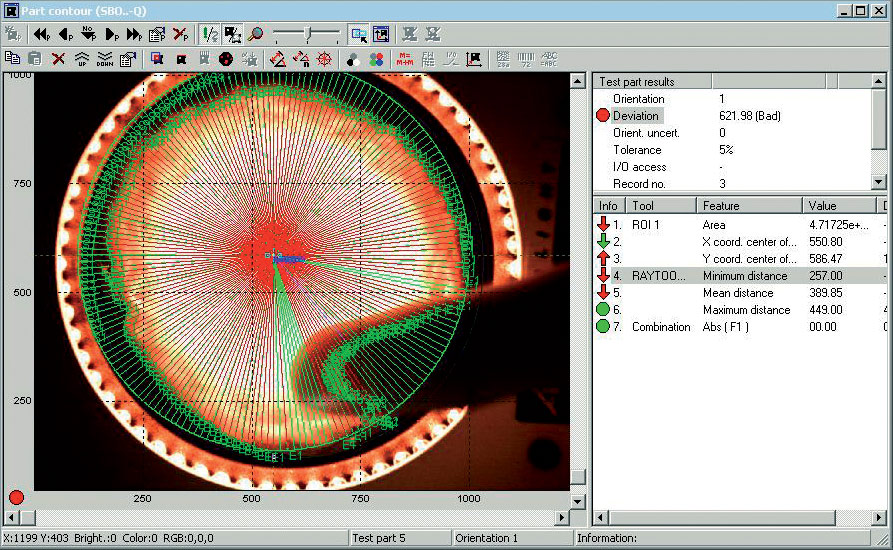Jump to first test part arrow
The height and width of the screenshot is (550, 893).
43,34
